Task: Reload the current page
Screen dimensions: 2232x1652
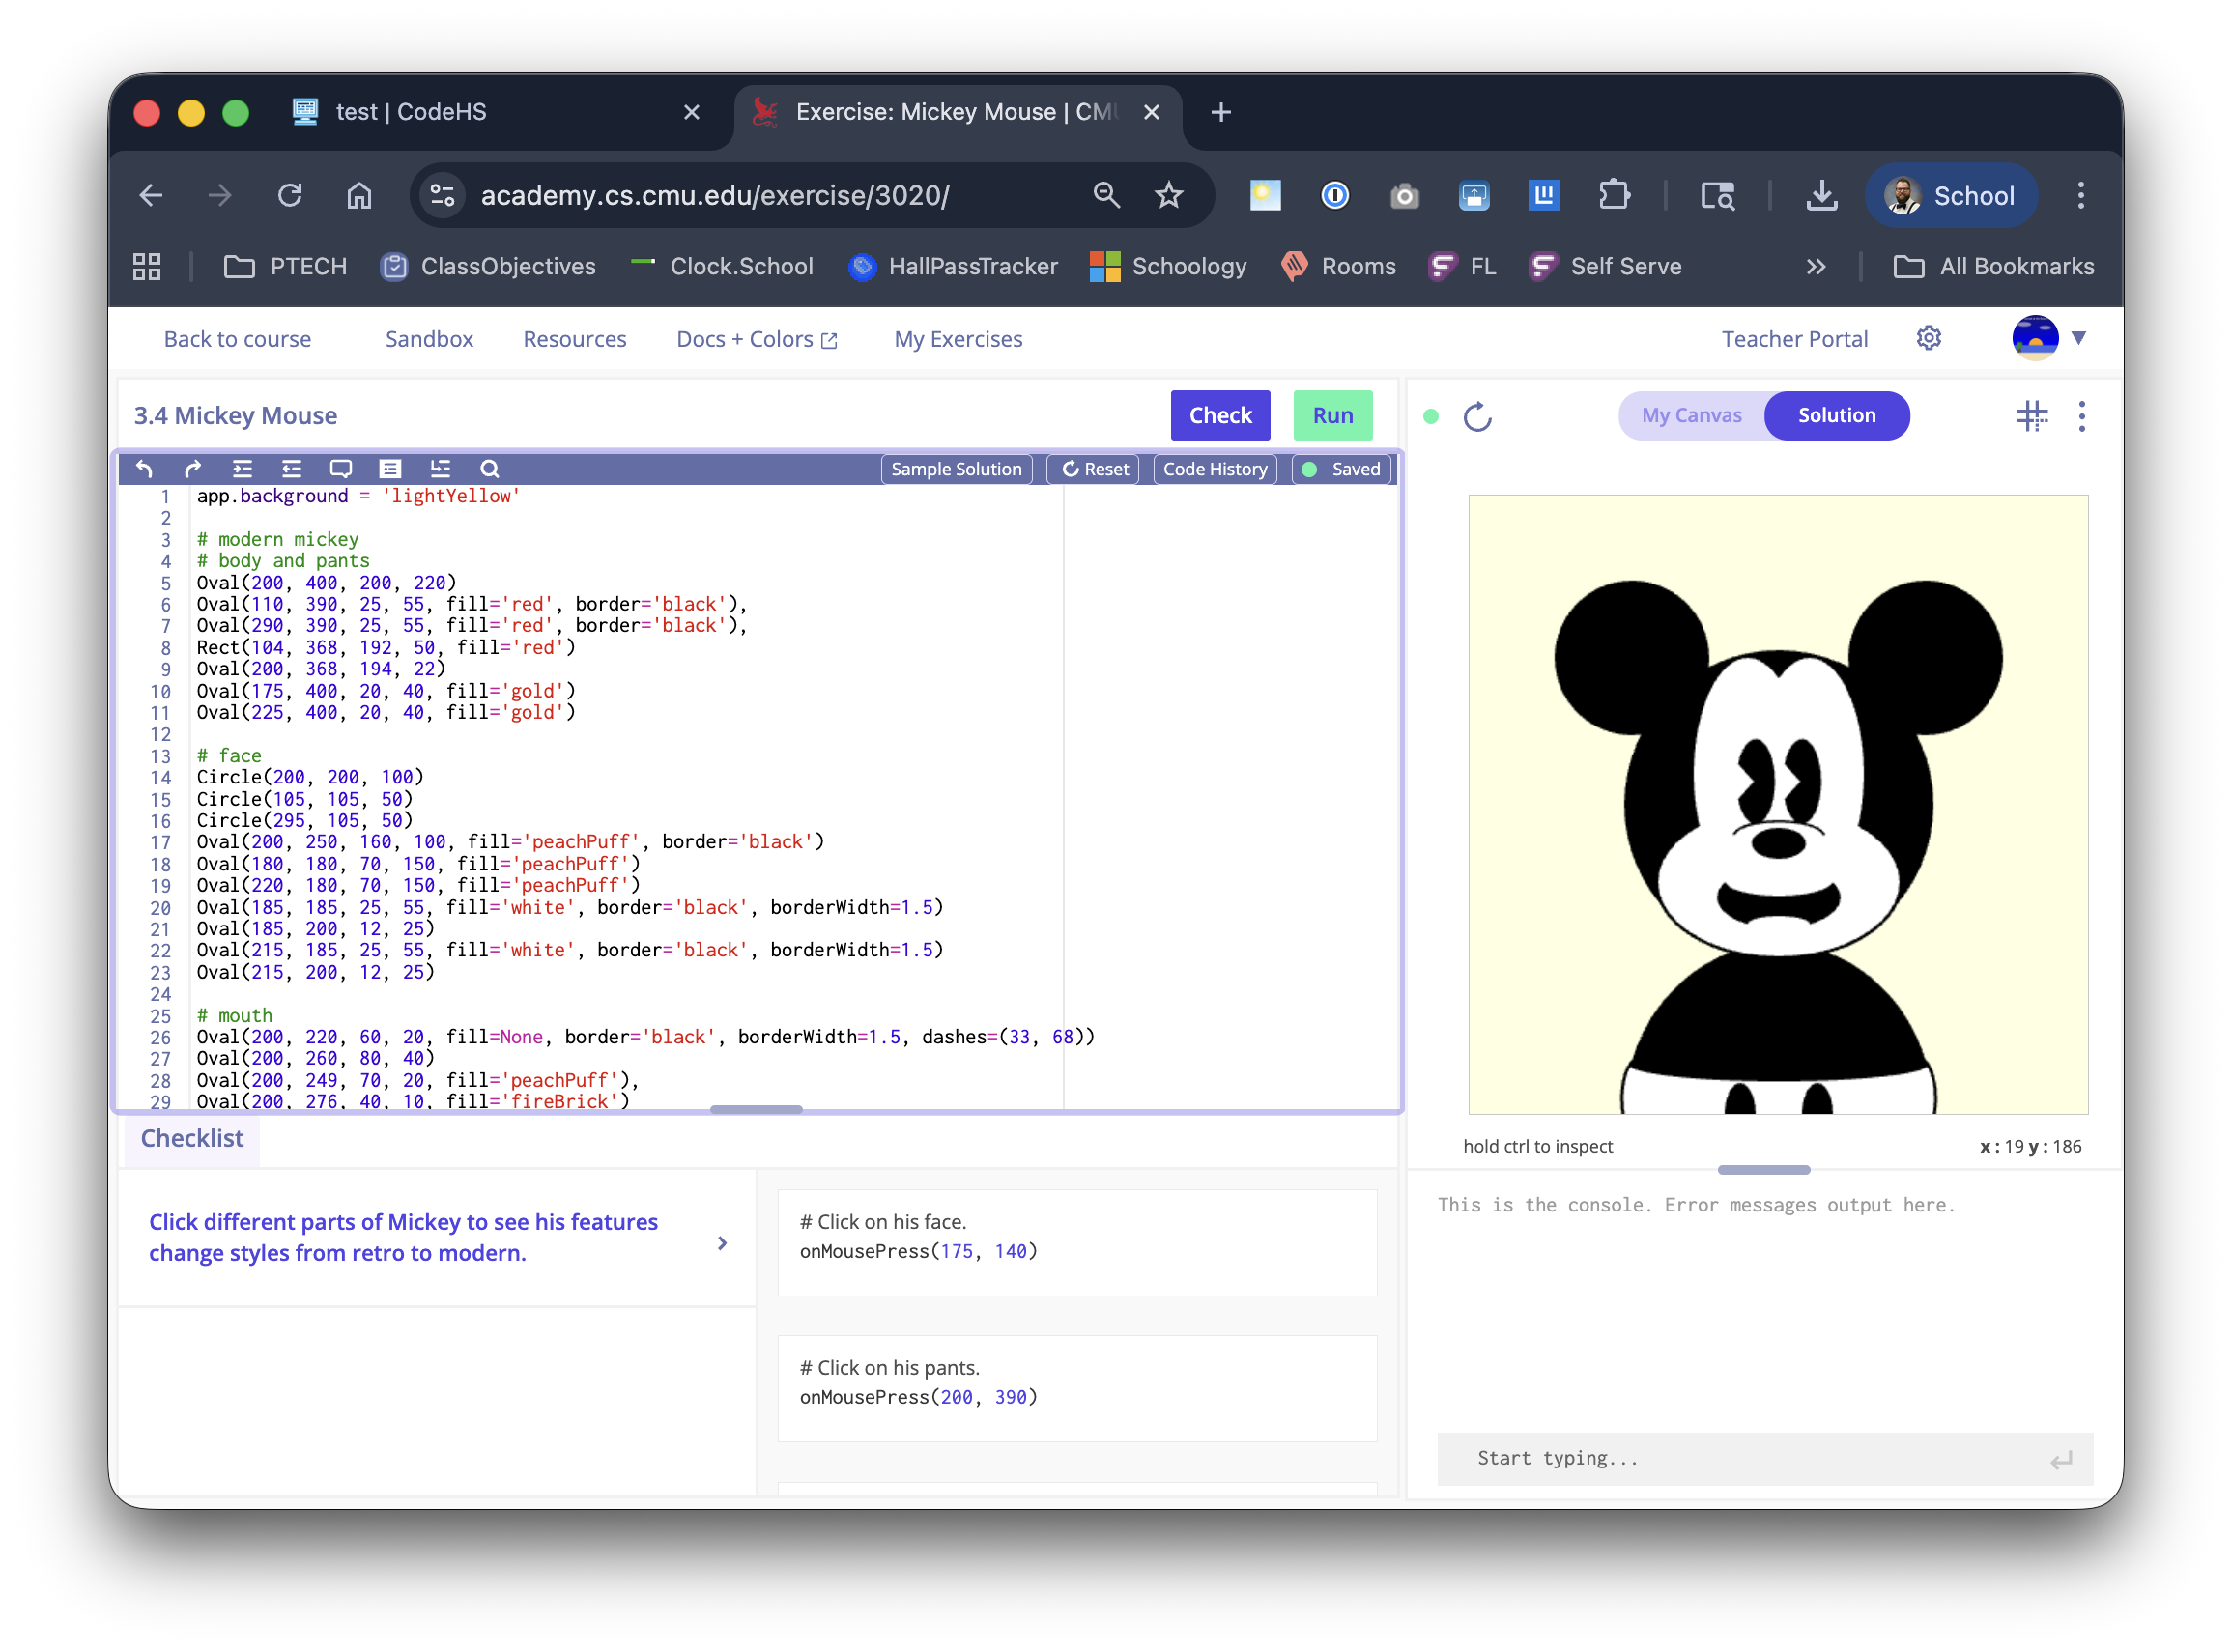Action: coord(290,195)
